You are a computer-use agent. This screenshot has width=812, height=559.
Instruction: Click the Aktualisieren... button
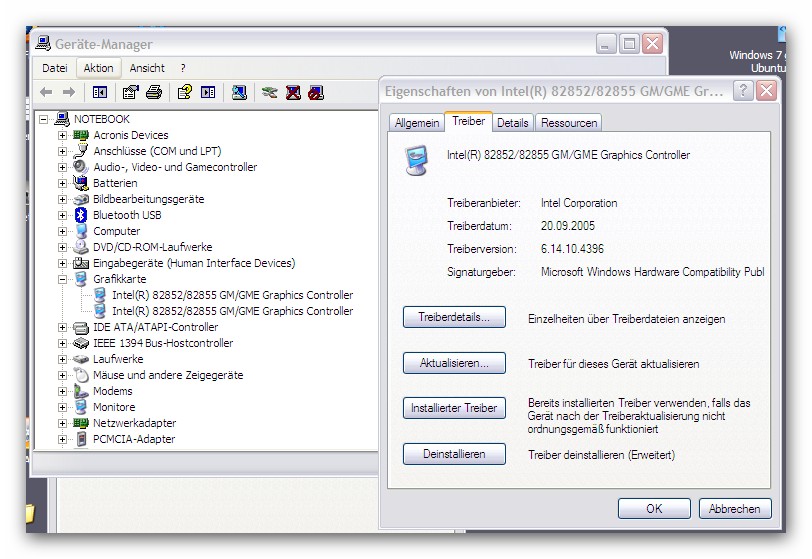(x=454, y=363)
